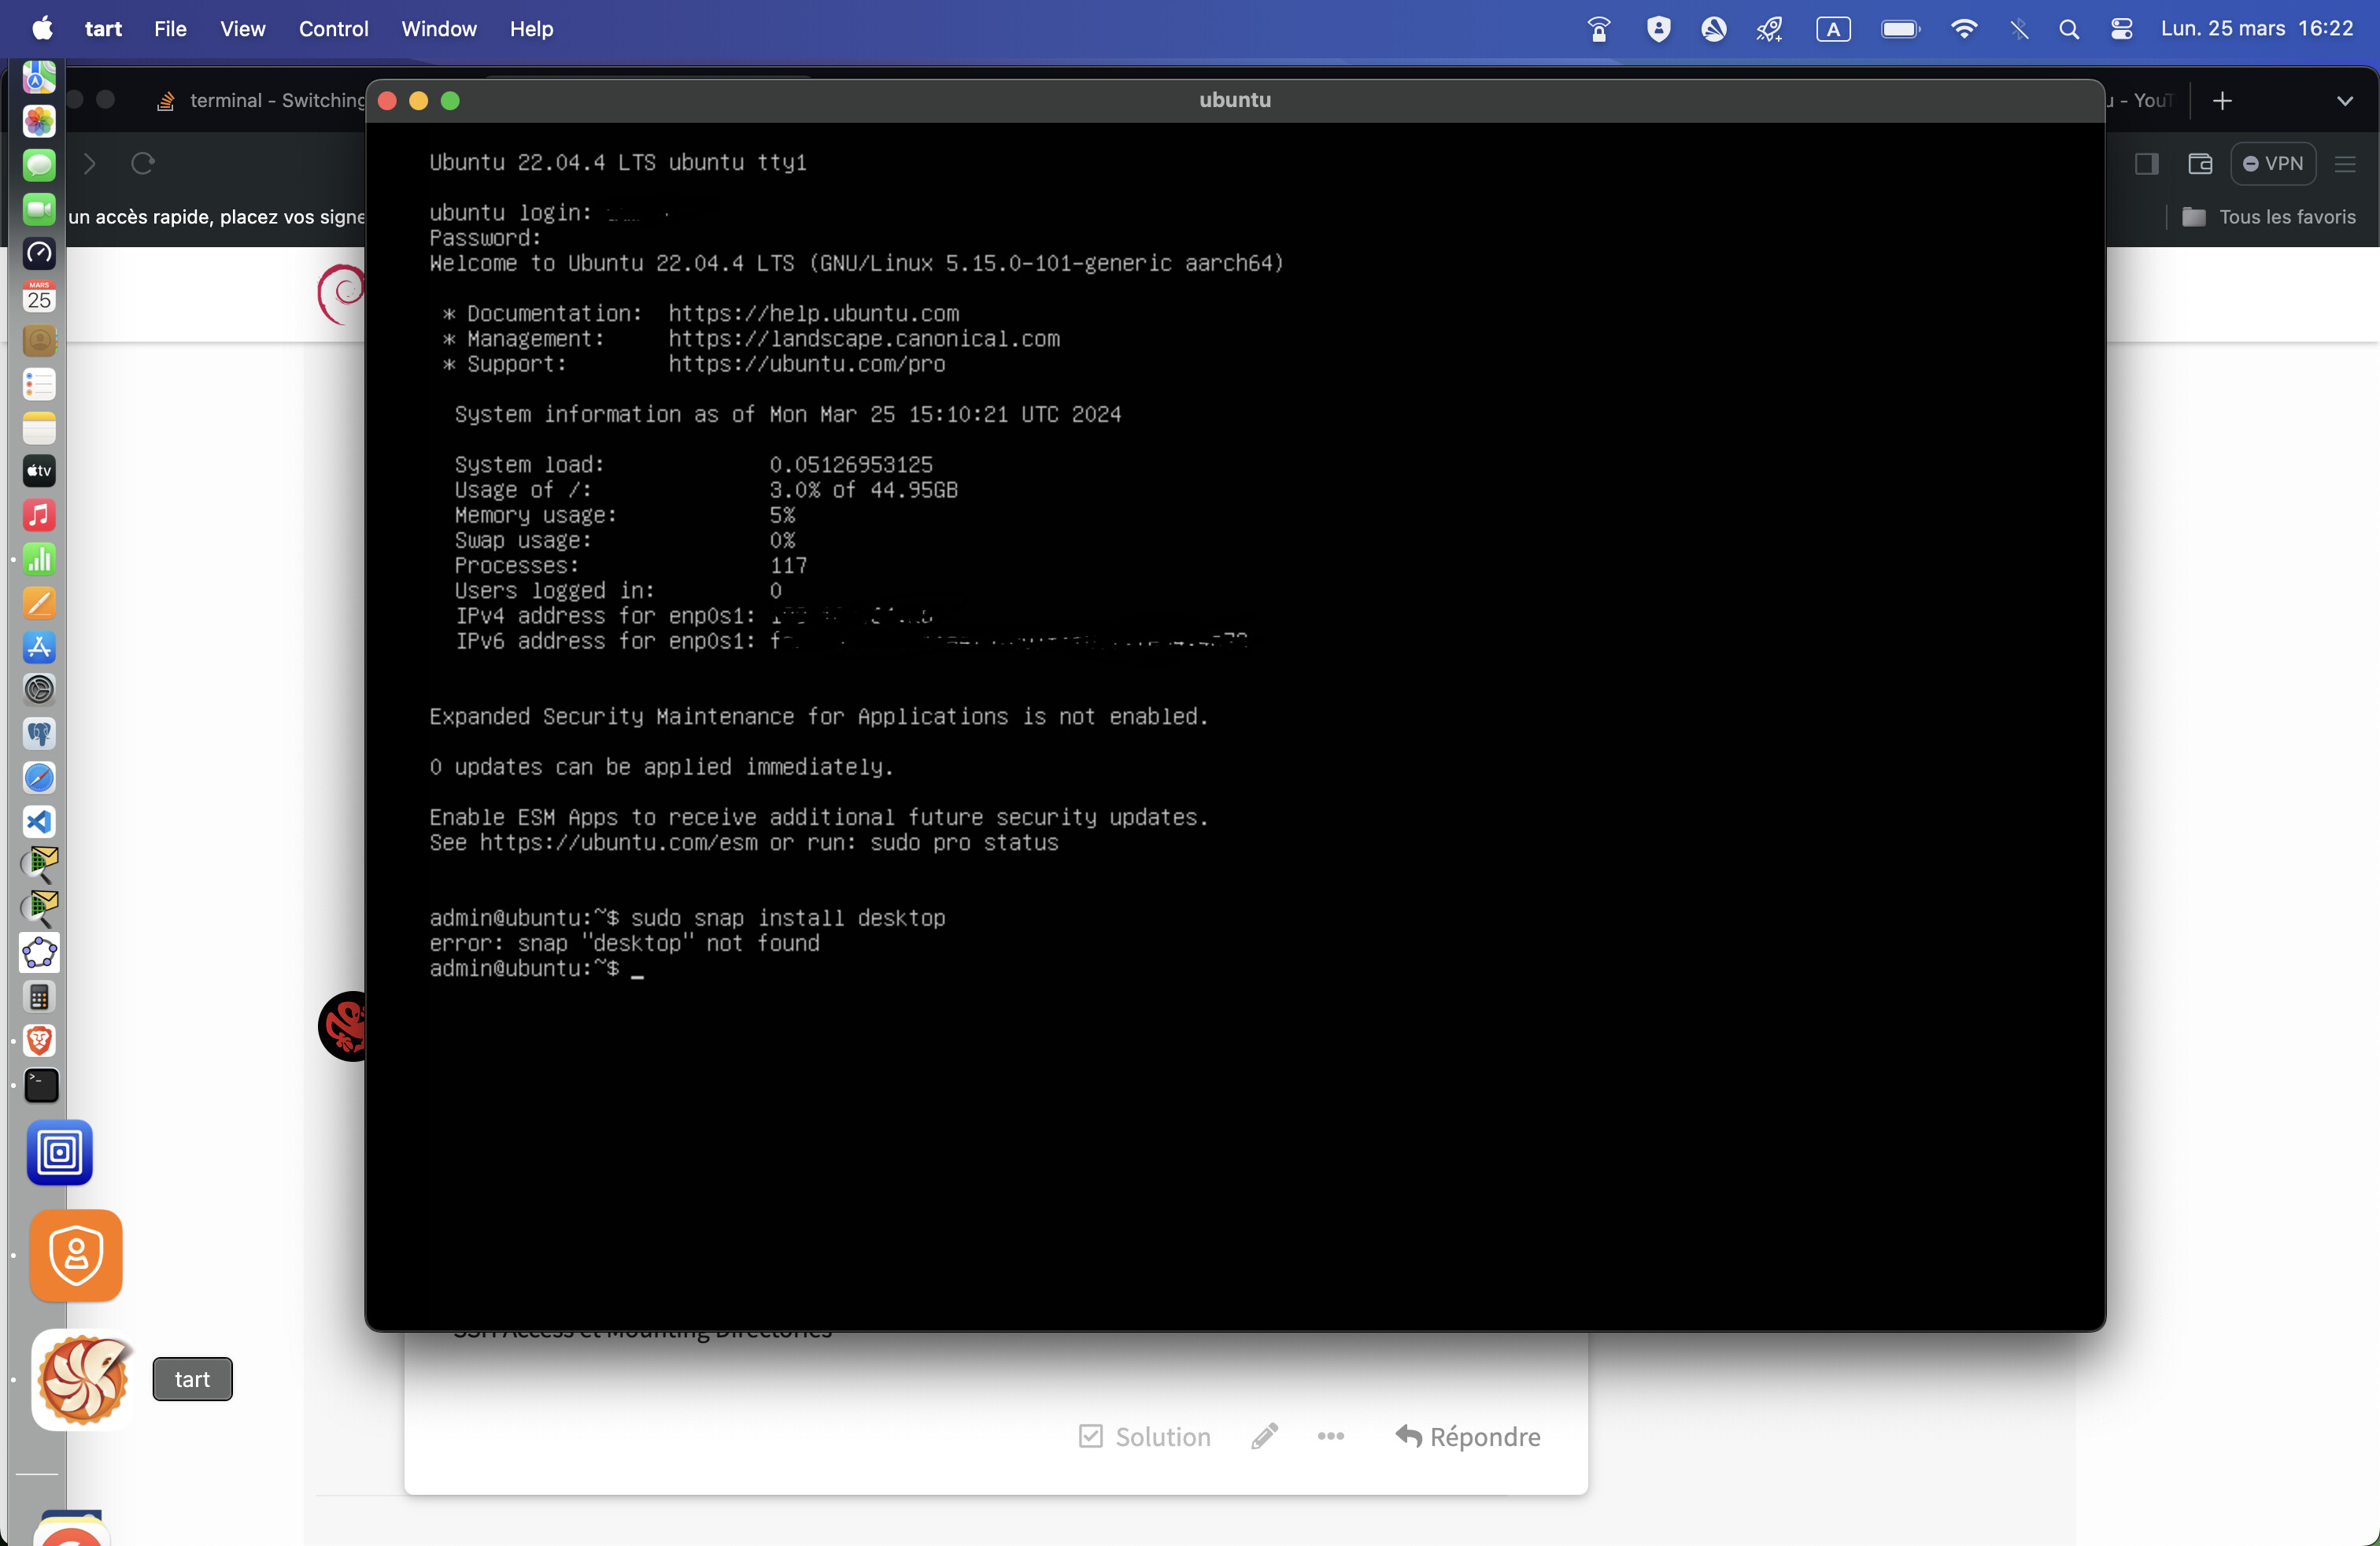Screen dimensions: 2380x1546
Task: Click the browser reload button
Action: tap(143, 163)
